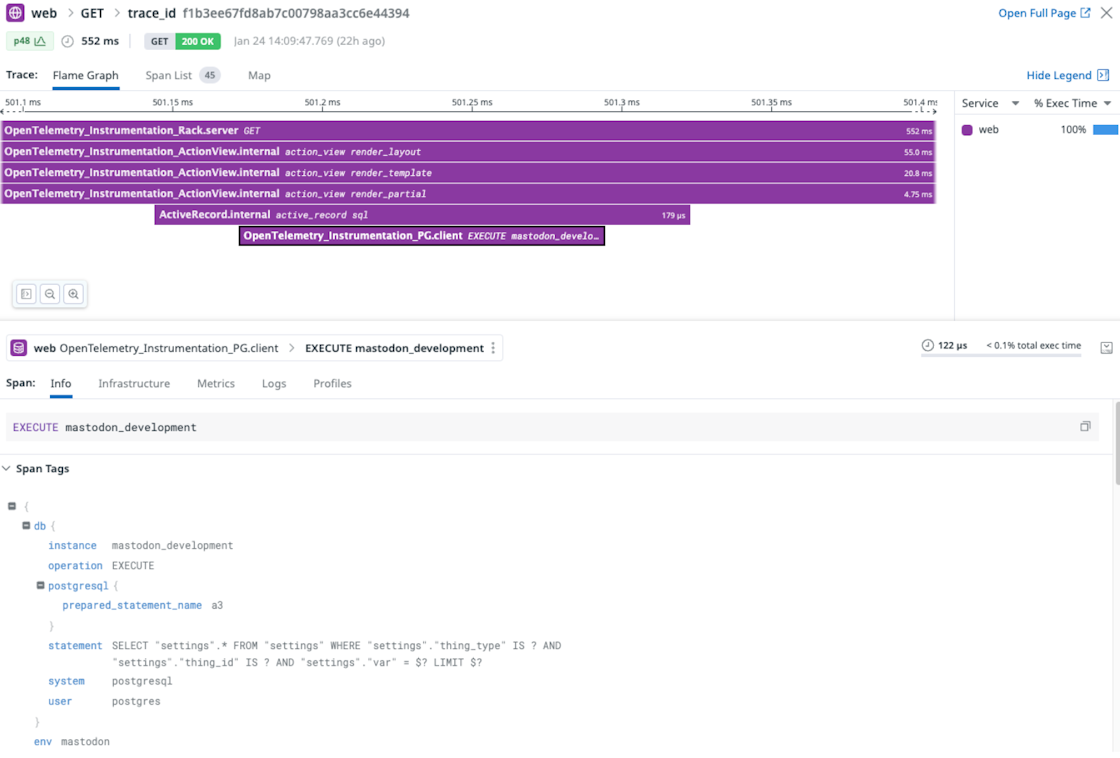Click the trace_id value text
Image resolution: width=1120 pixels, height=758 pixels.
[296, 13]
